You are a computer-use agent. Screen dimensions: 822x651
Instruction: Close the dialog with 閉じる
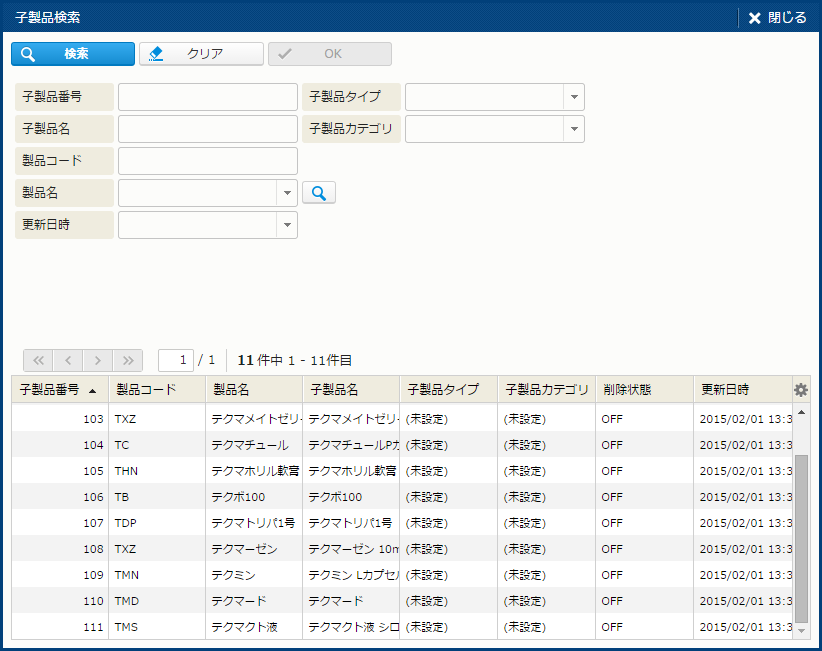click(x=777, y=18)
